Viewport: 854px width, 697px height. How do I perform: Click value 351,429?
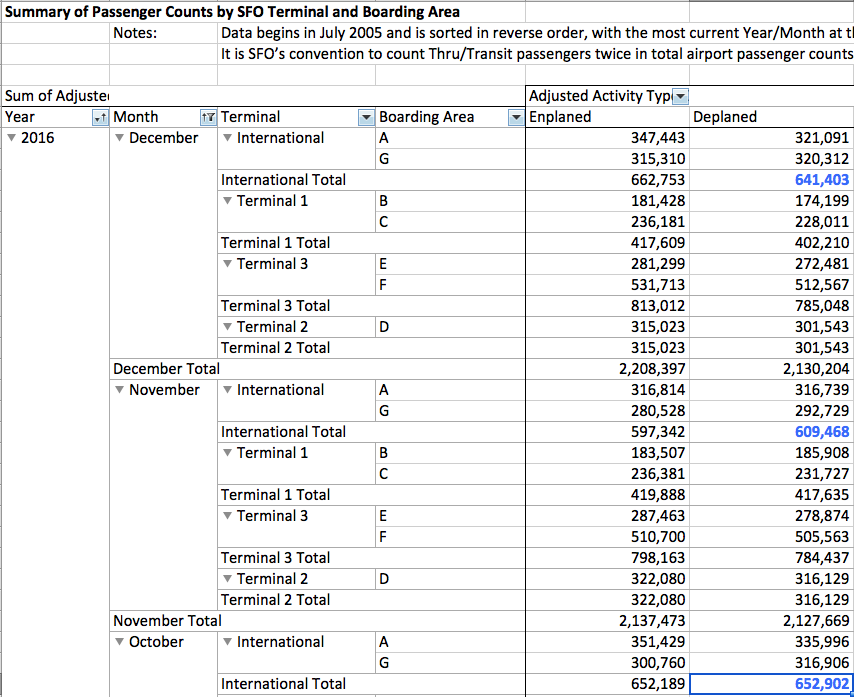(657, 643)
